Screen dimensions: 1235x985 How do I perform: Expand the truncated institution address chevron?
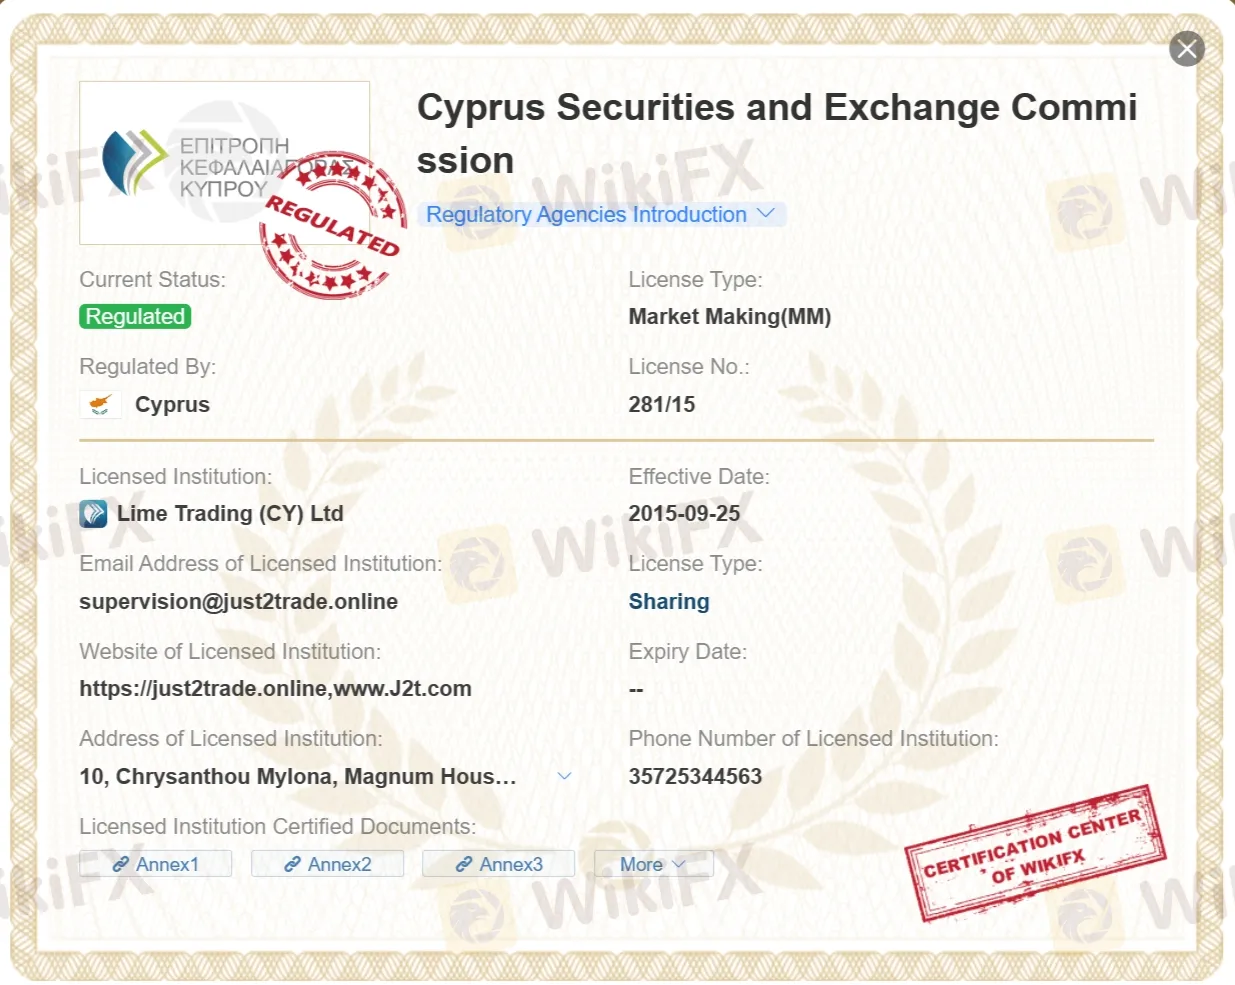click(564, 777)
